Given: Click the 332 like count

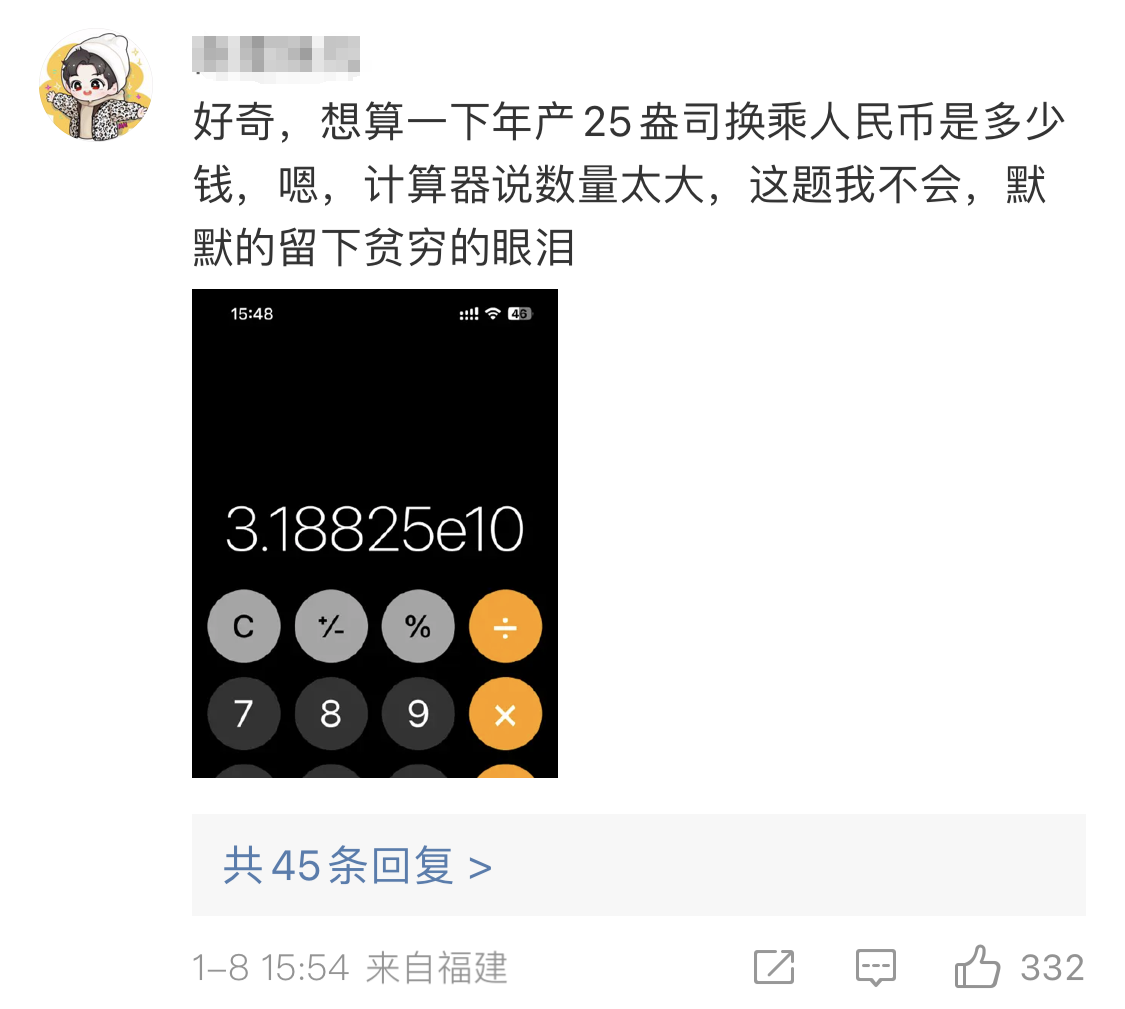Looking at the screenshot, I should coord(1052,967).
